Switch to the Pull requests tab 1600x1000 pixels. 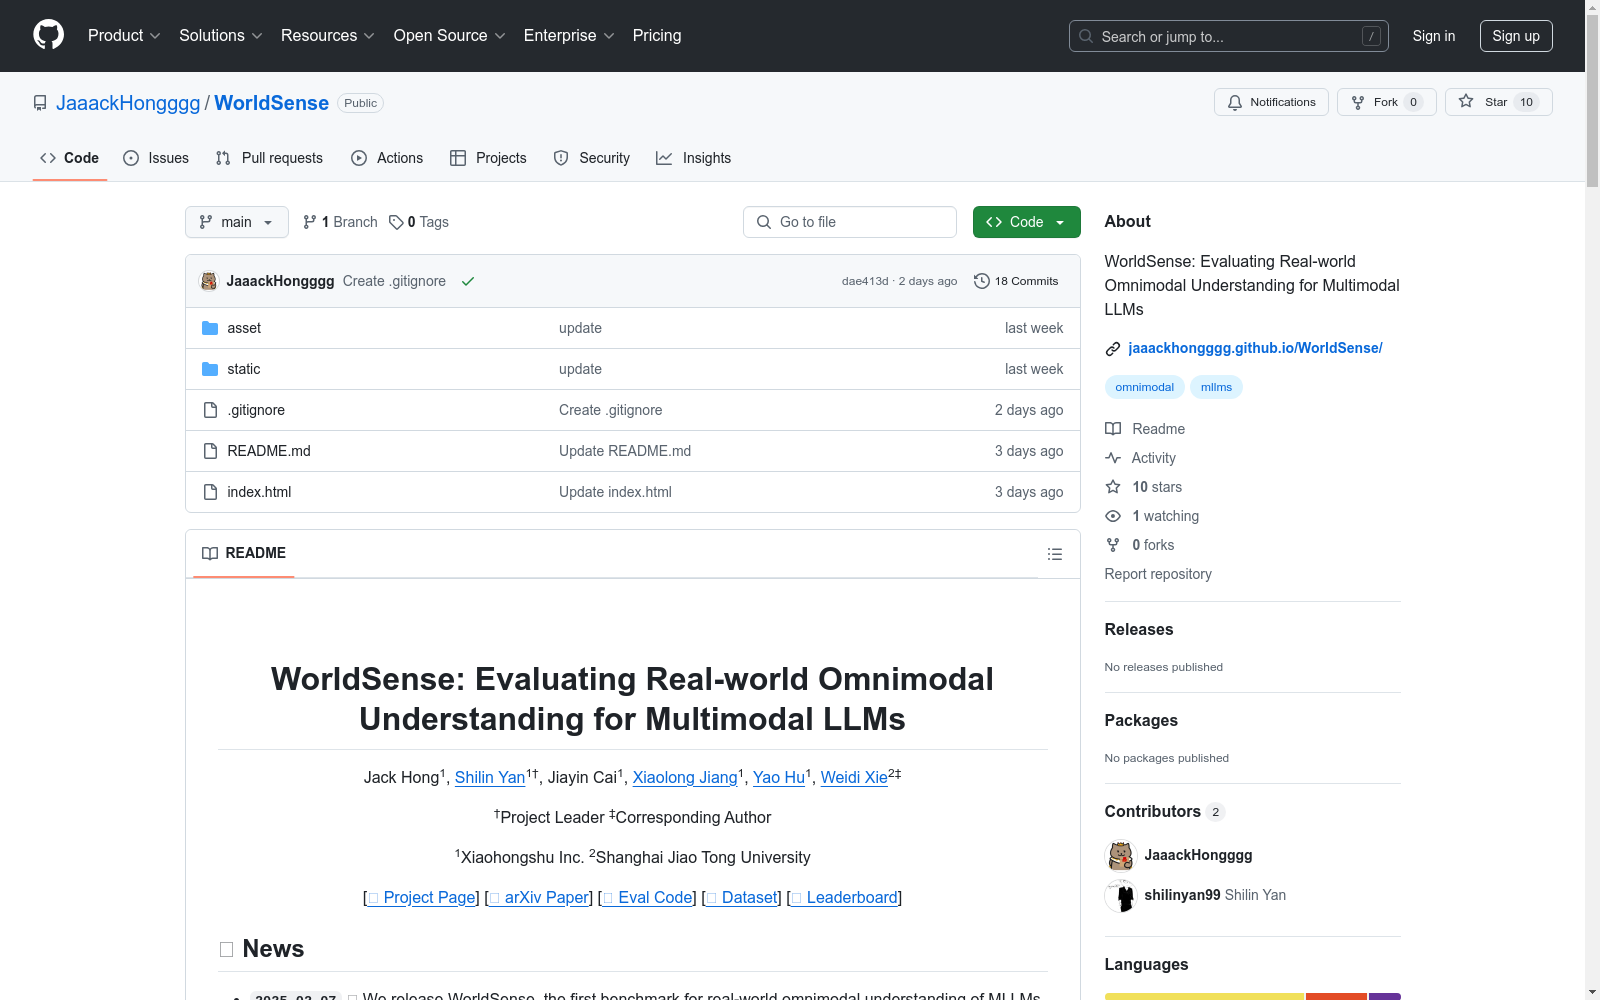pos(269,158)
